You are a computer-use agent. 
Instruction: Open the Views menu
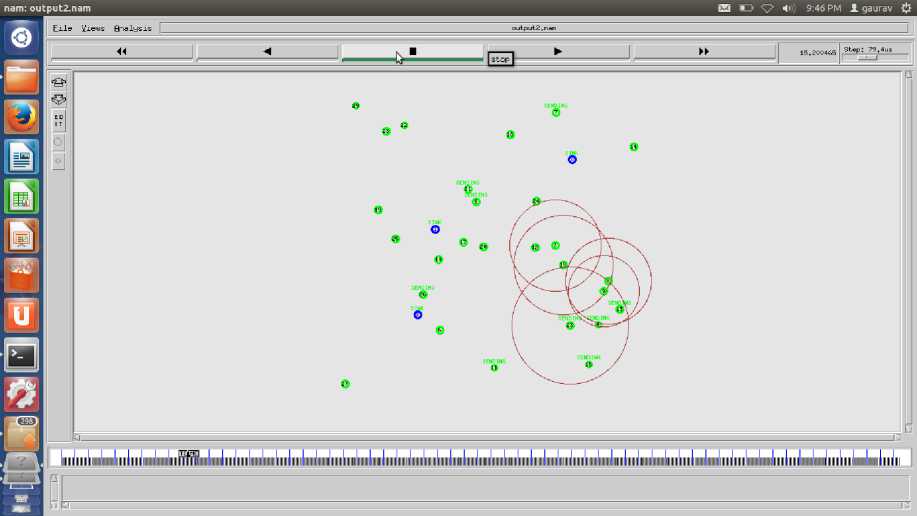[x=92, y=28]
